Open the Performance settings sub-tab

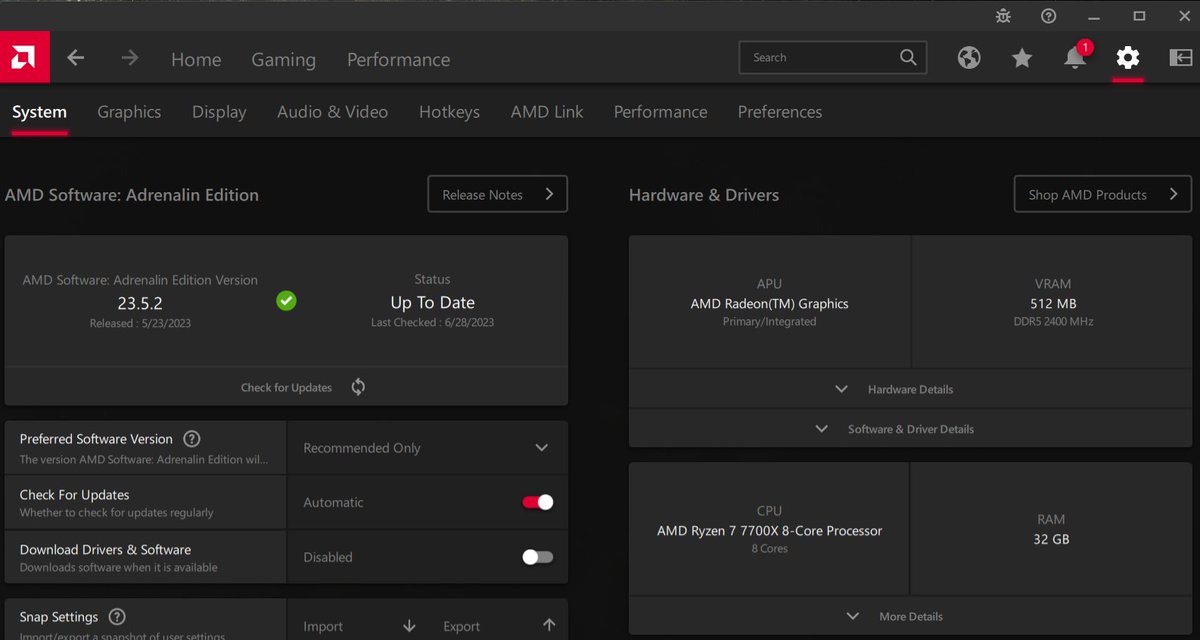[x=660, y=112]
